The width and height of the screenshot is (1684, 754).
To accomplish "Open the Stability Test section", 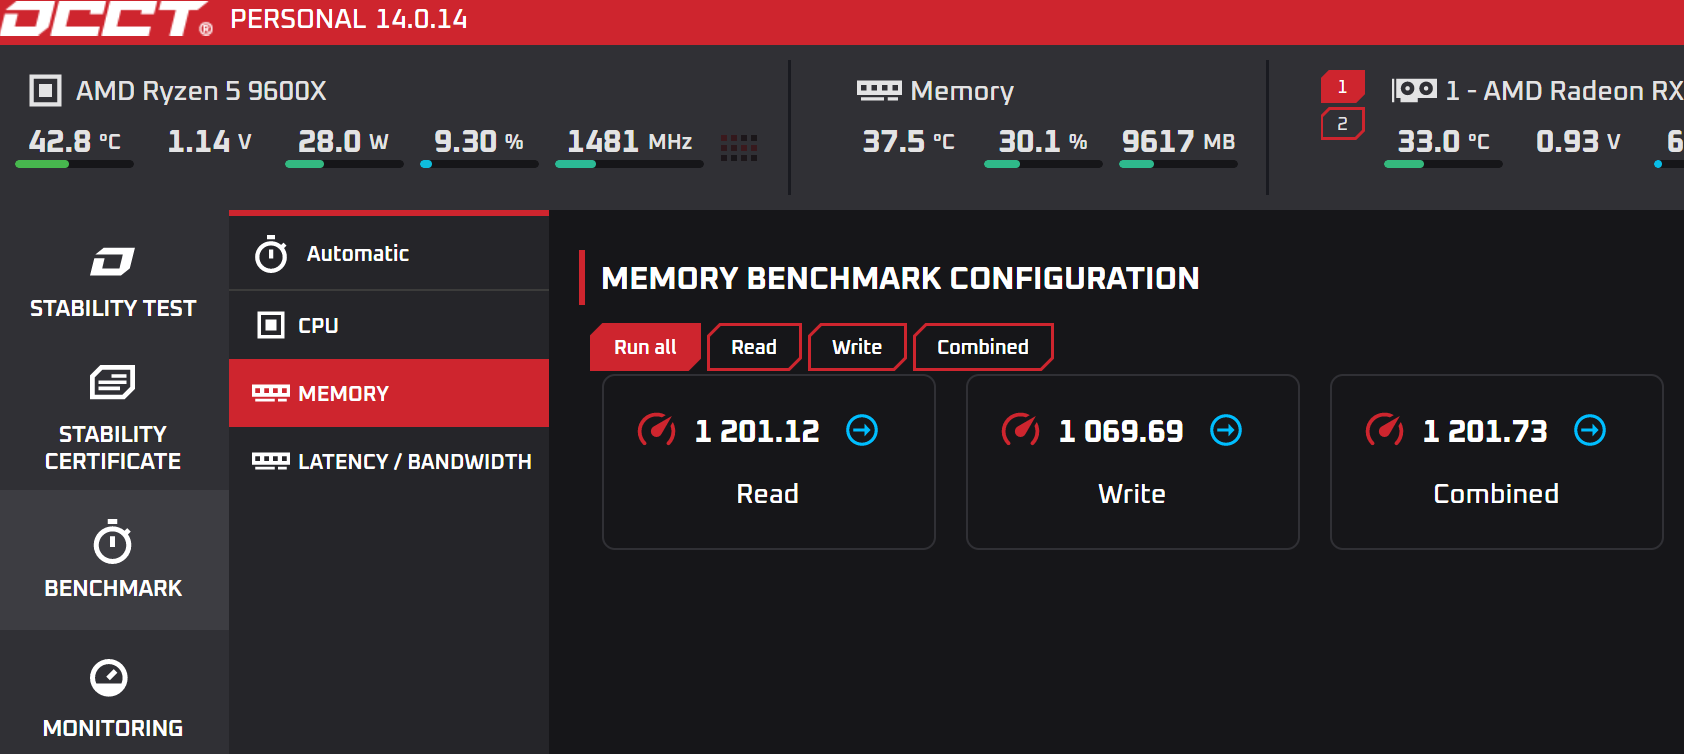I will tap(113, 281).
